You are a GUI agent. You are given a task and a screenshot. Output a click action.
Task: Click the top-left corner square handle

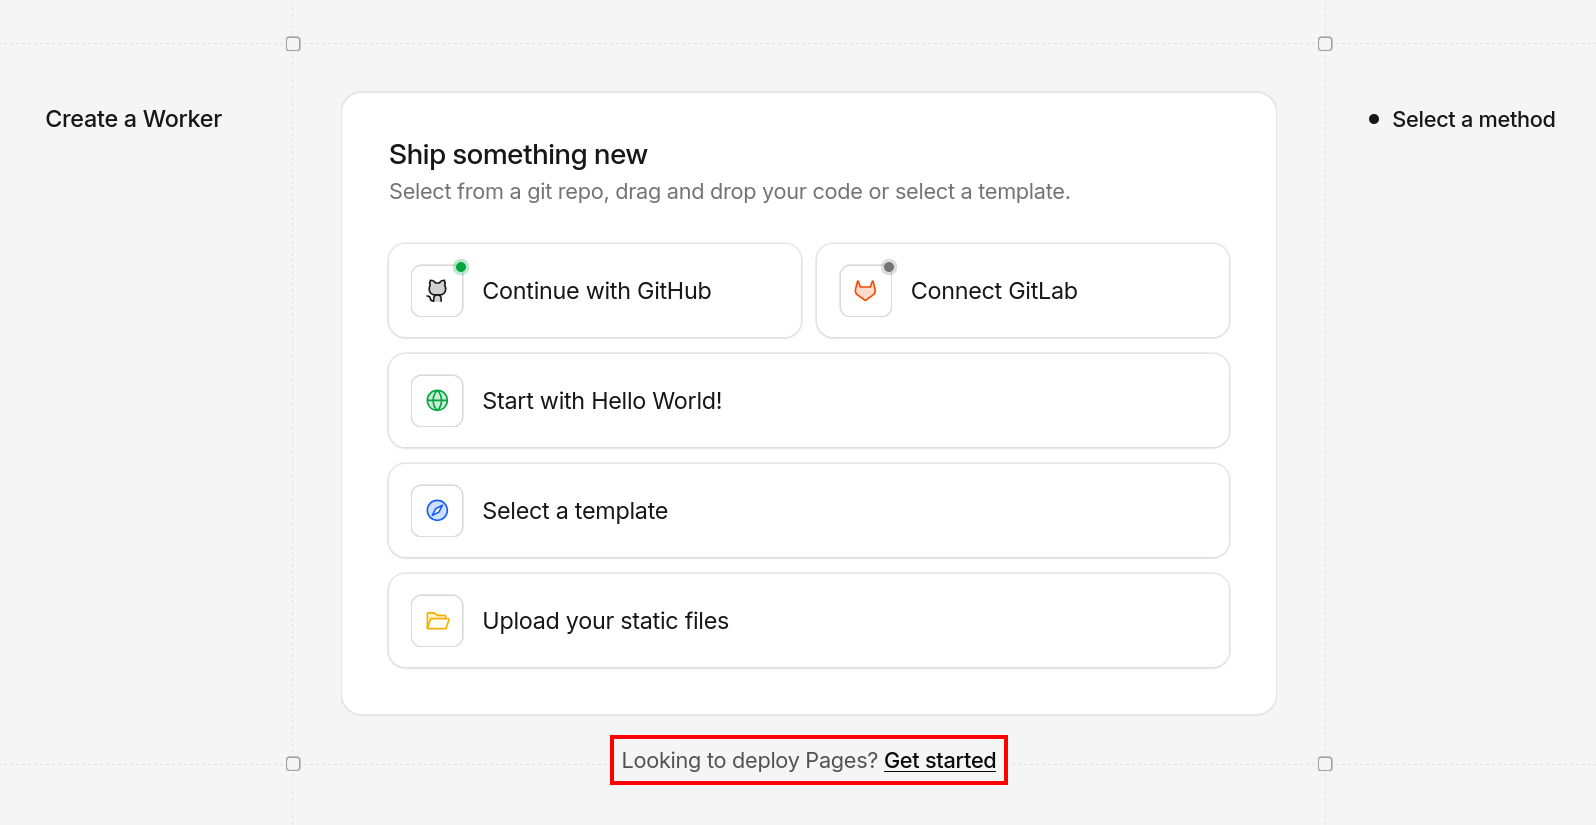coord(293,44)
